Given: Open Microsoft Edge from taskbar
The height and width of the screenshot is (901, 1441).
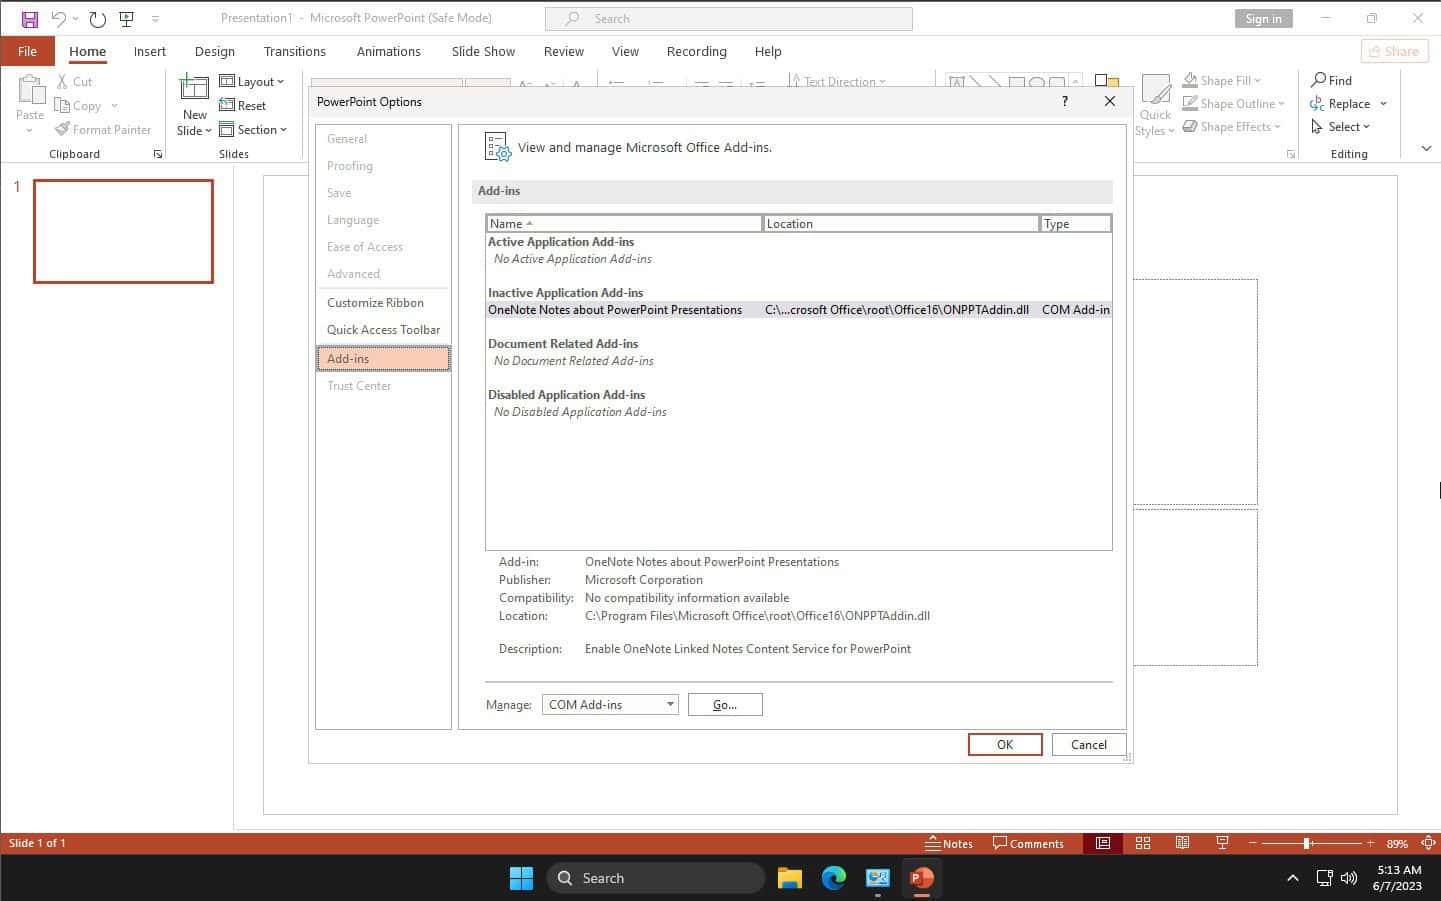Looking at the screenshot, I should pyautogui.click(x=834, y=878).
